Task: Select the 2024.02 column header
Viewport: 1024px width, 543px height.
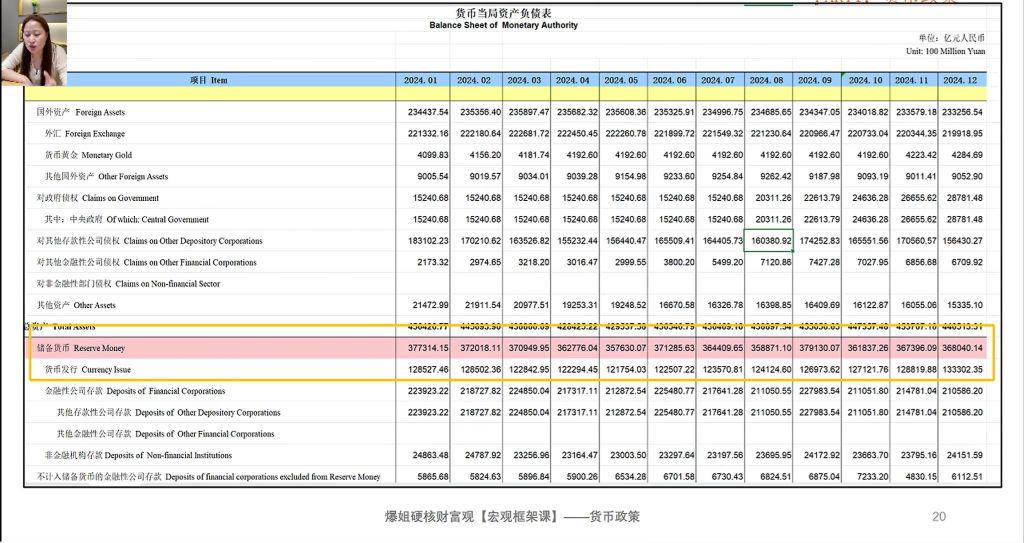Action: (474, 80)
